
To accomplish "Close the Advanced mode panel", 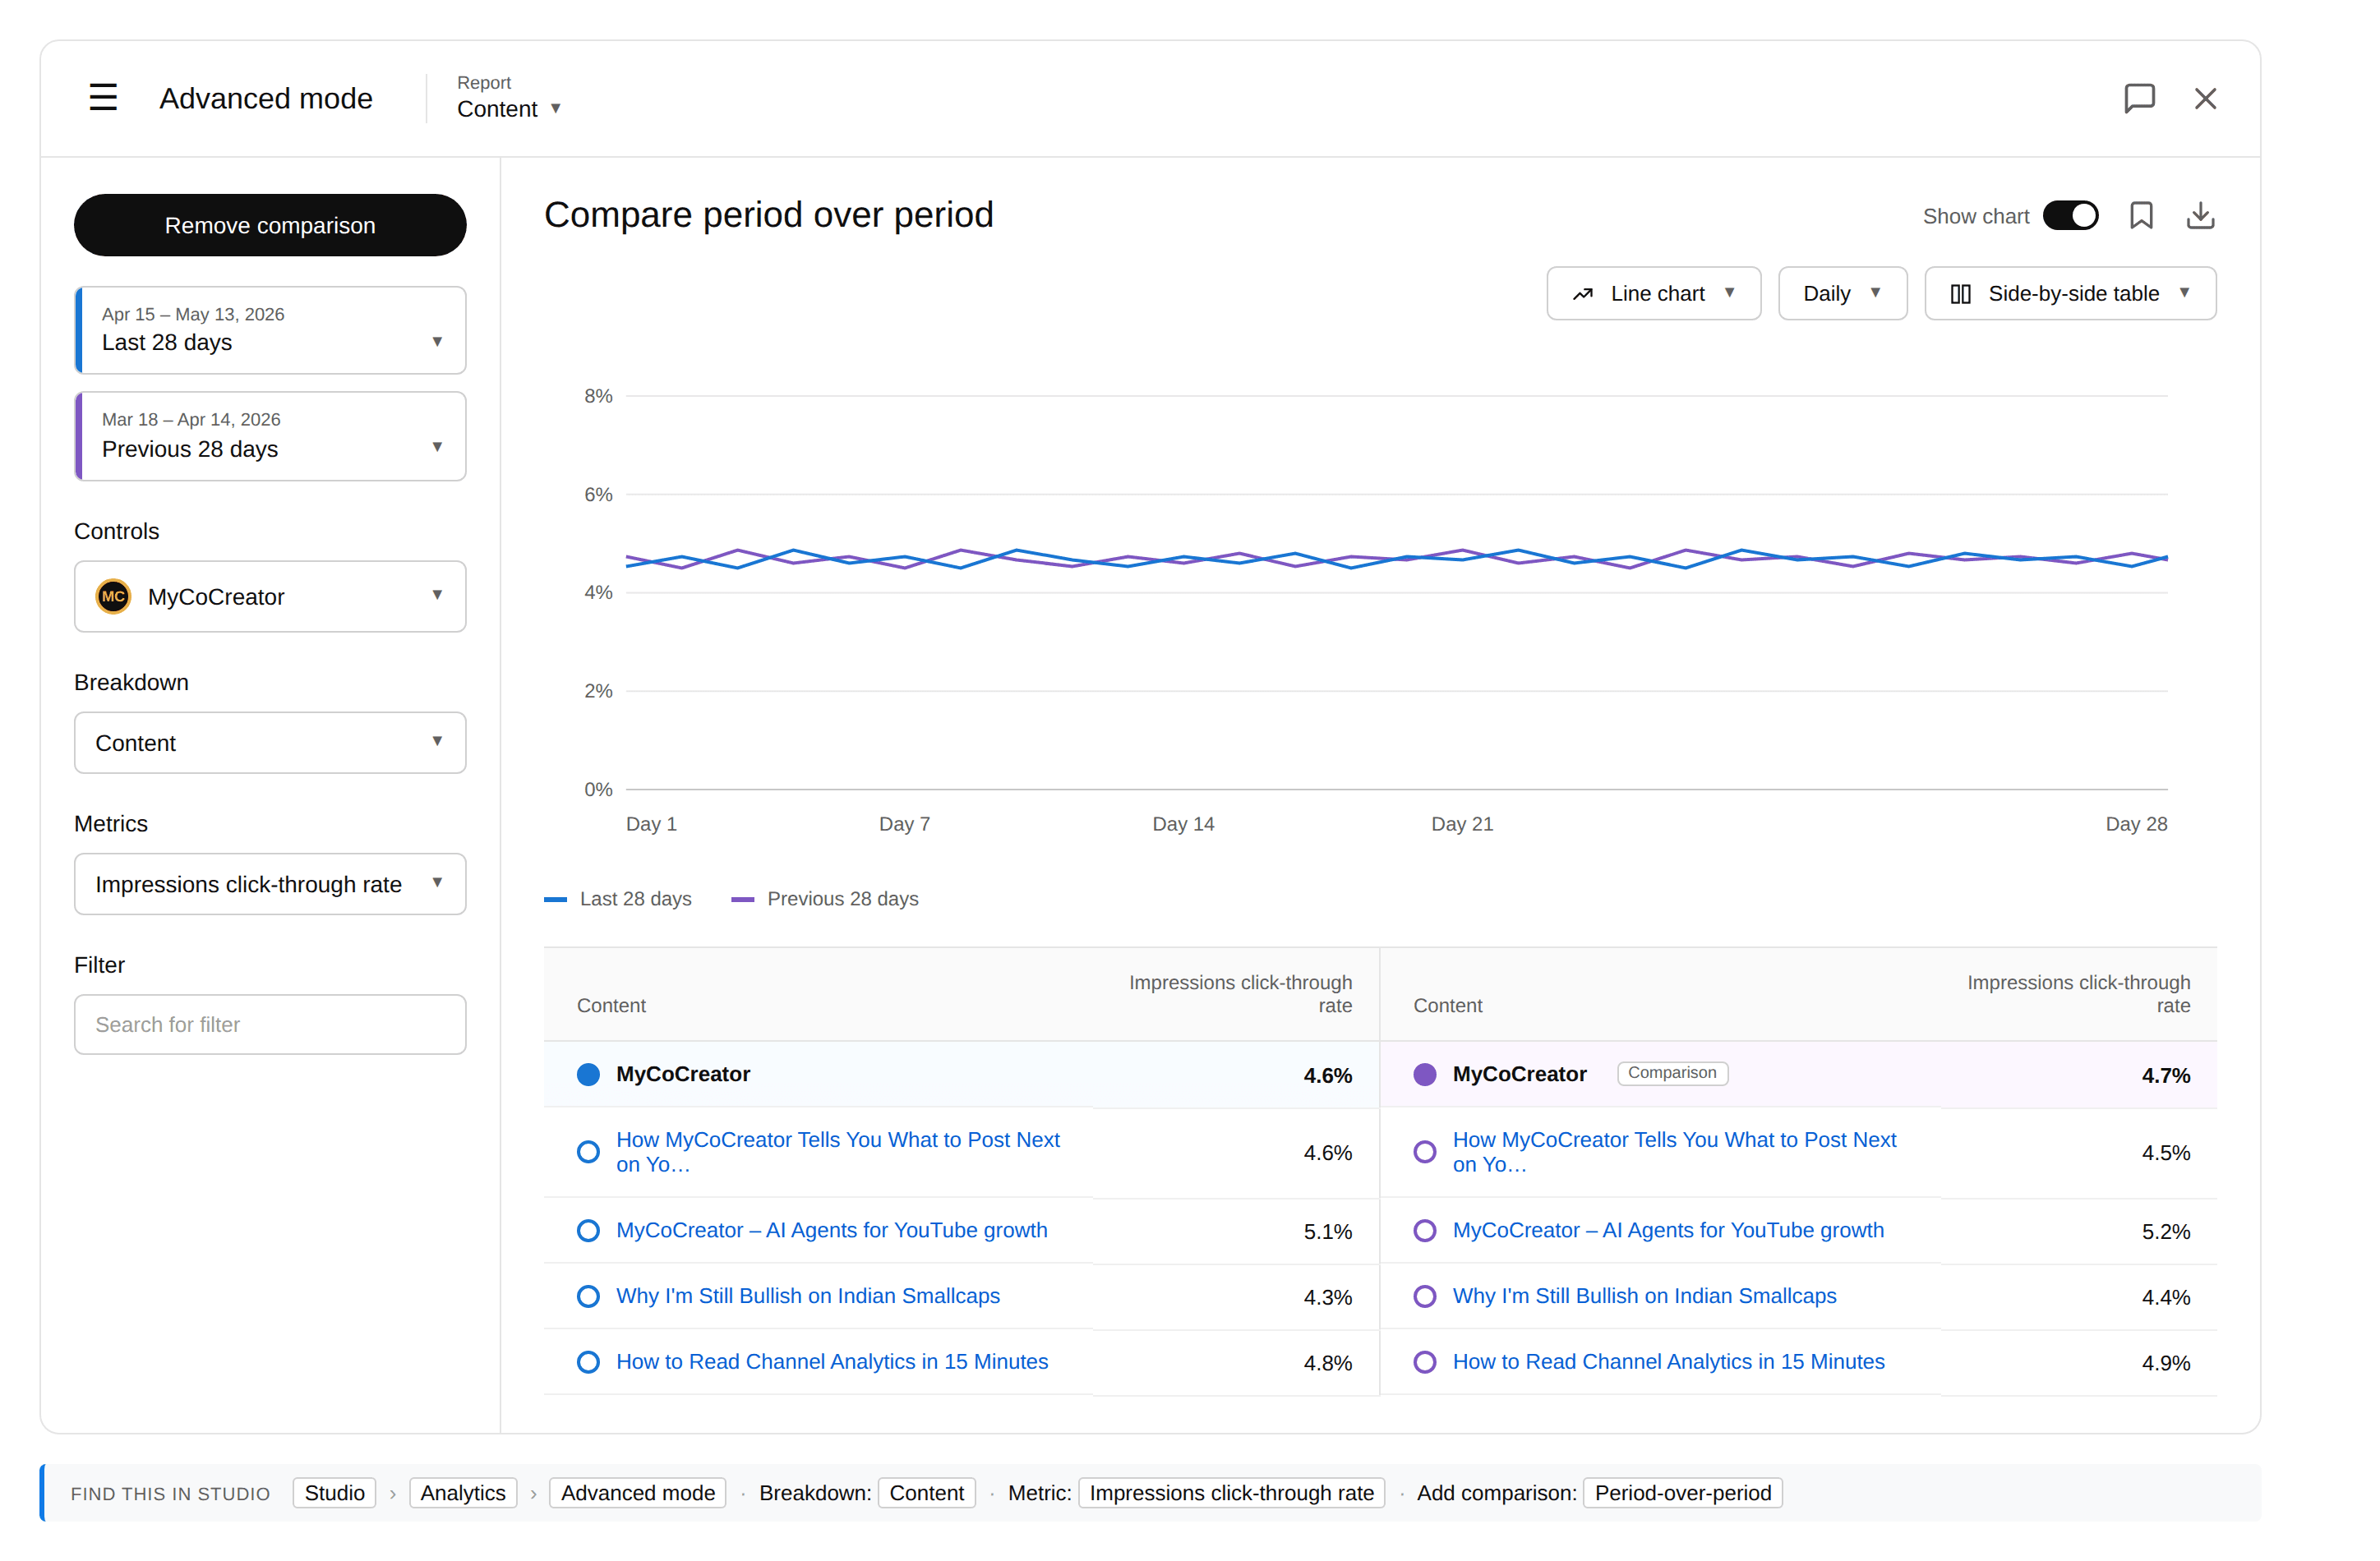I will (x=2205, y=98).
